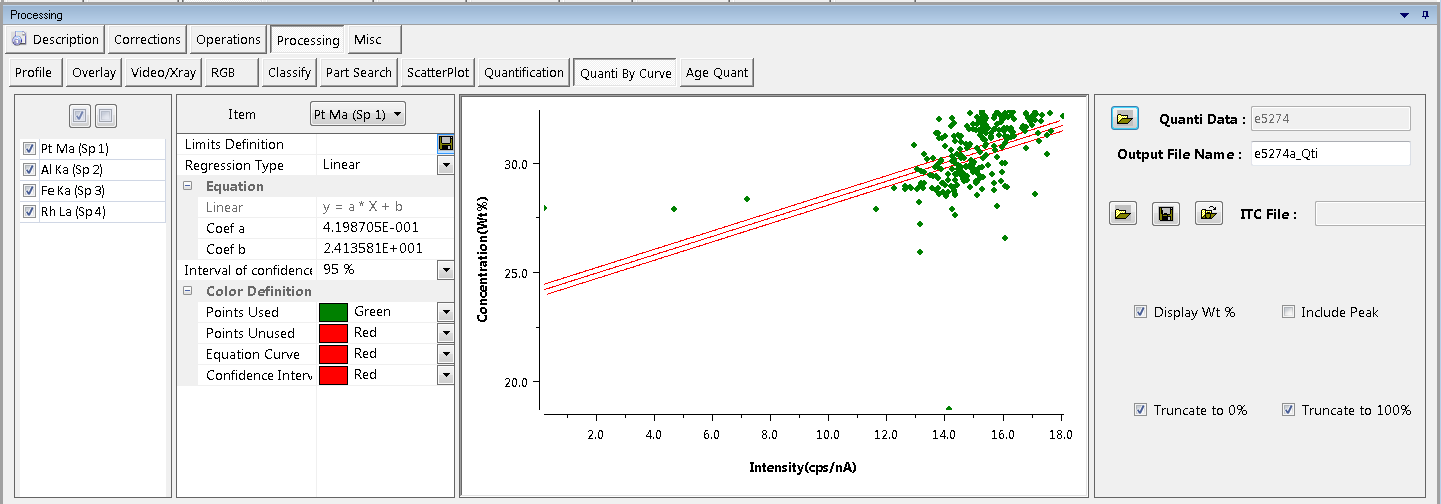The width and height of the screenshot is (1441, 504).
Task: Collapse the Color Definition section
Action: pos(187,292)
